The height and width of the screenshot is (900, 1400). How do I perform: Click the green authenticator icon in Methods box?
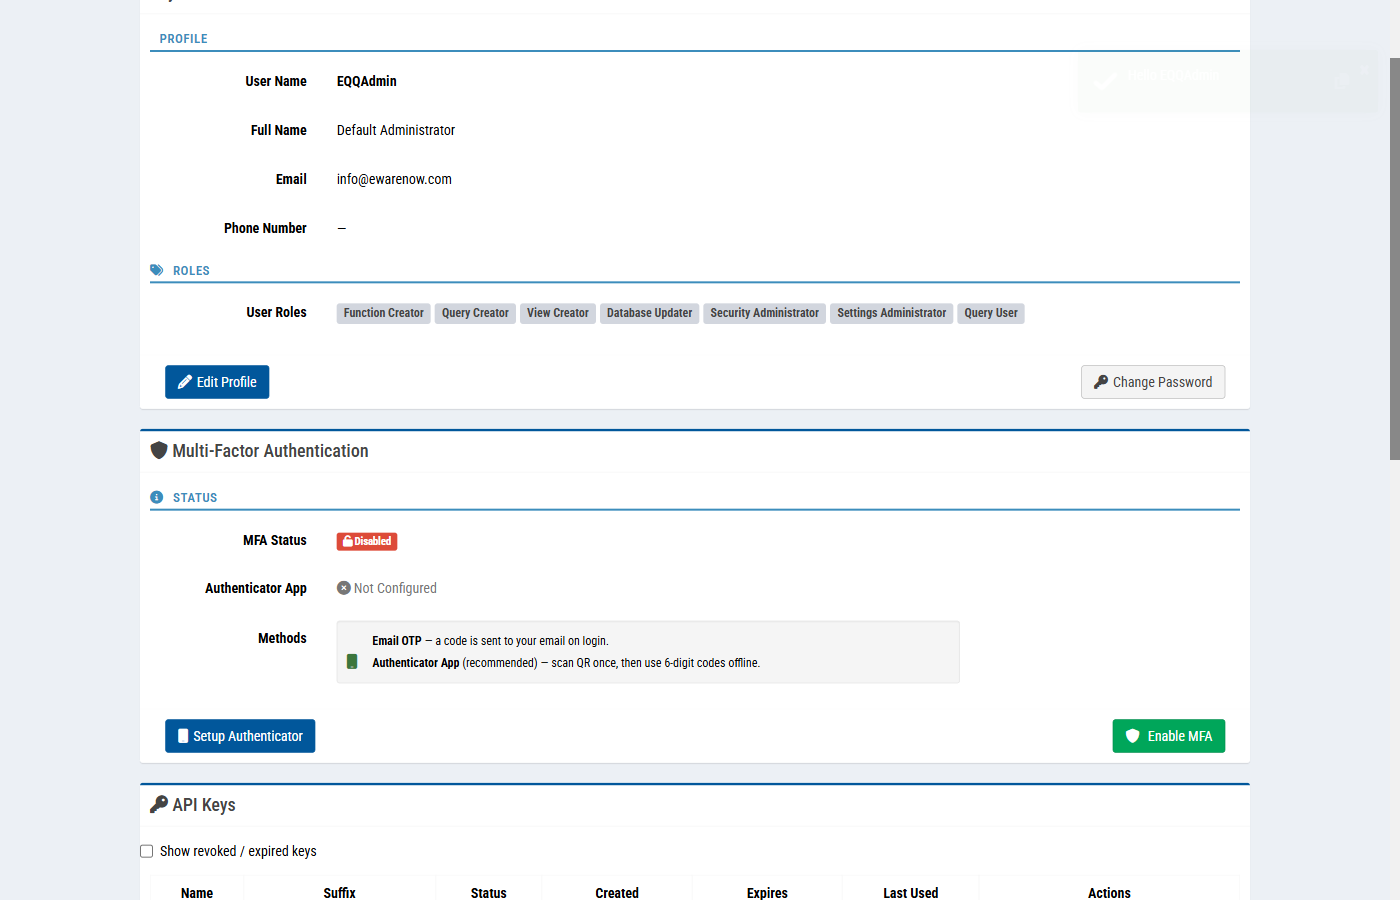351,661
